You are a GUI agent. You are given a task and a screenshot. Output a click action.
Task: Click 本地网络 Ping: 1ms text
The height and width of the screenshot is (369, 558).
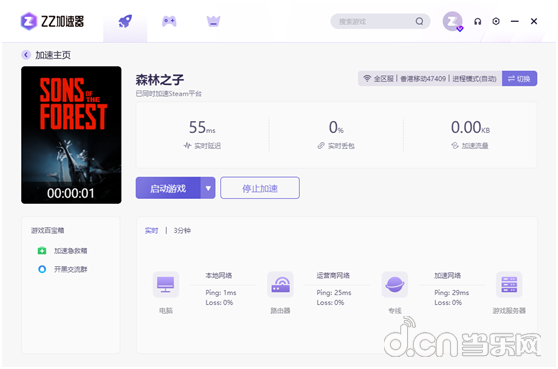(221, 292)
